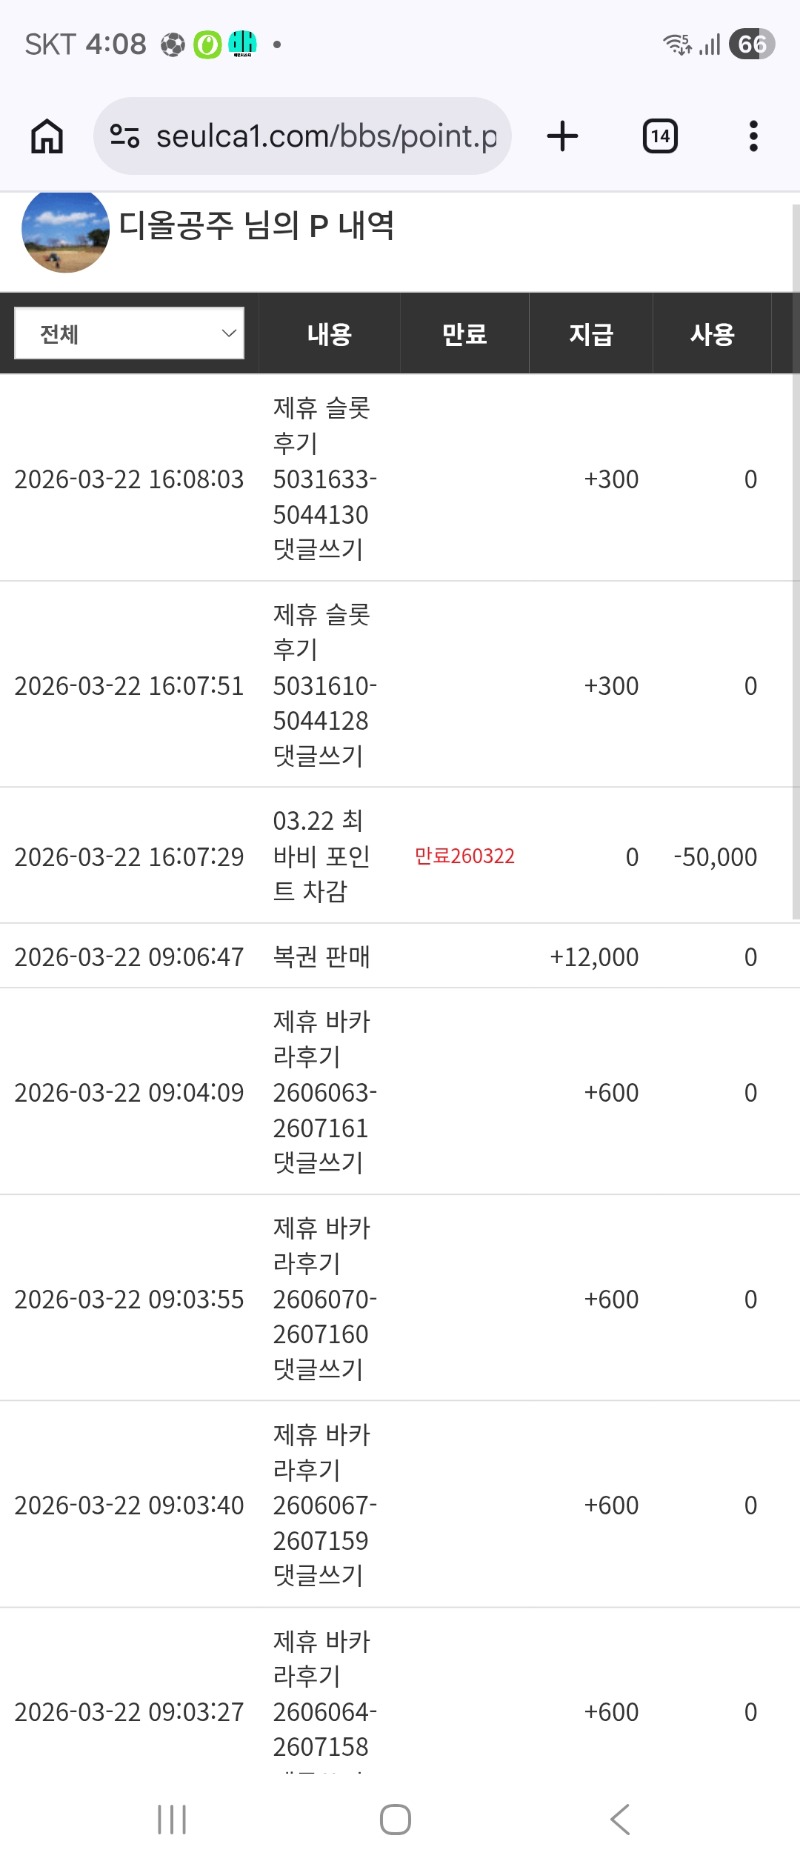Tap the 복권 판매 entry
This screenshot has height=1867, width=800.
click(x=321, y=957)
